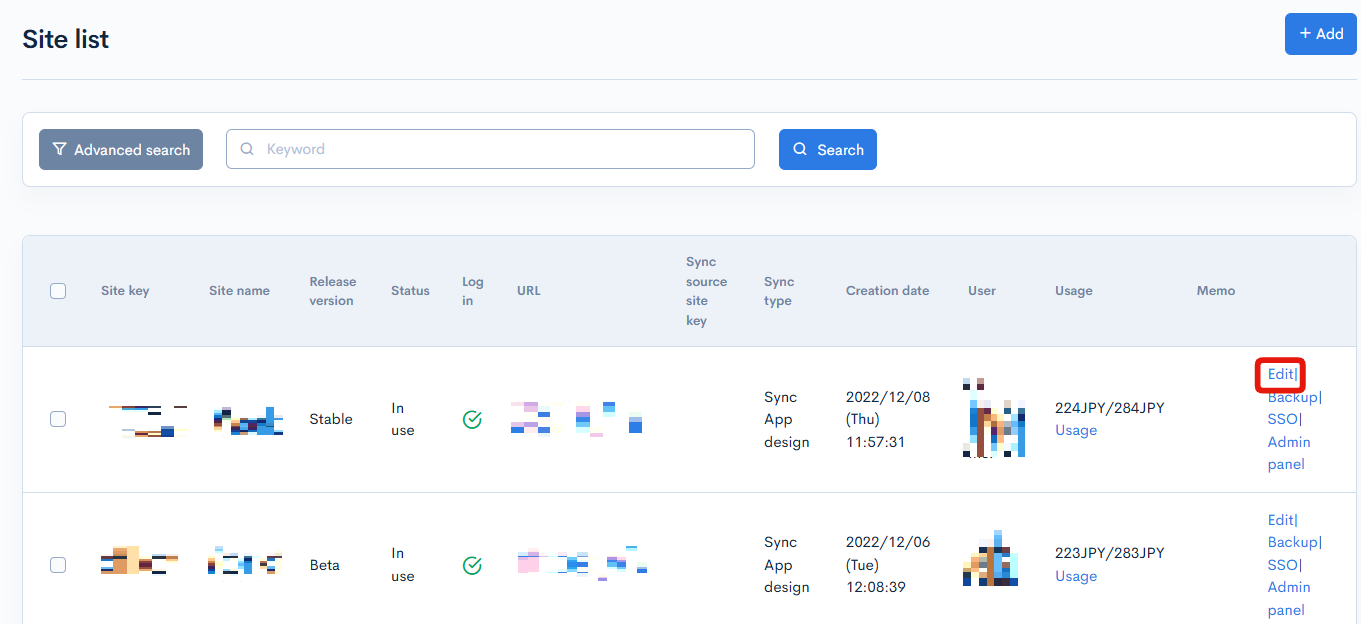Image resolution: width=1361 pixels, height=624 pixels.
Task: Click SSO link in the Stable site row
Action: click(x=1282, y=419)
